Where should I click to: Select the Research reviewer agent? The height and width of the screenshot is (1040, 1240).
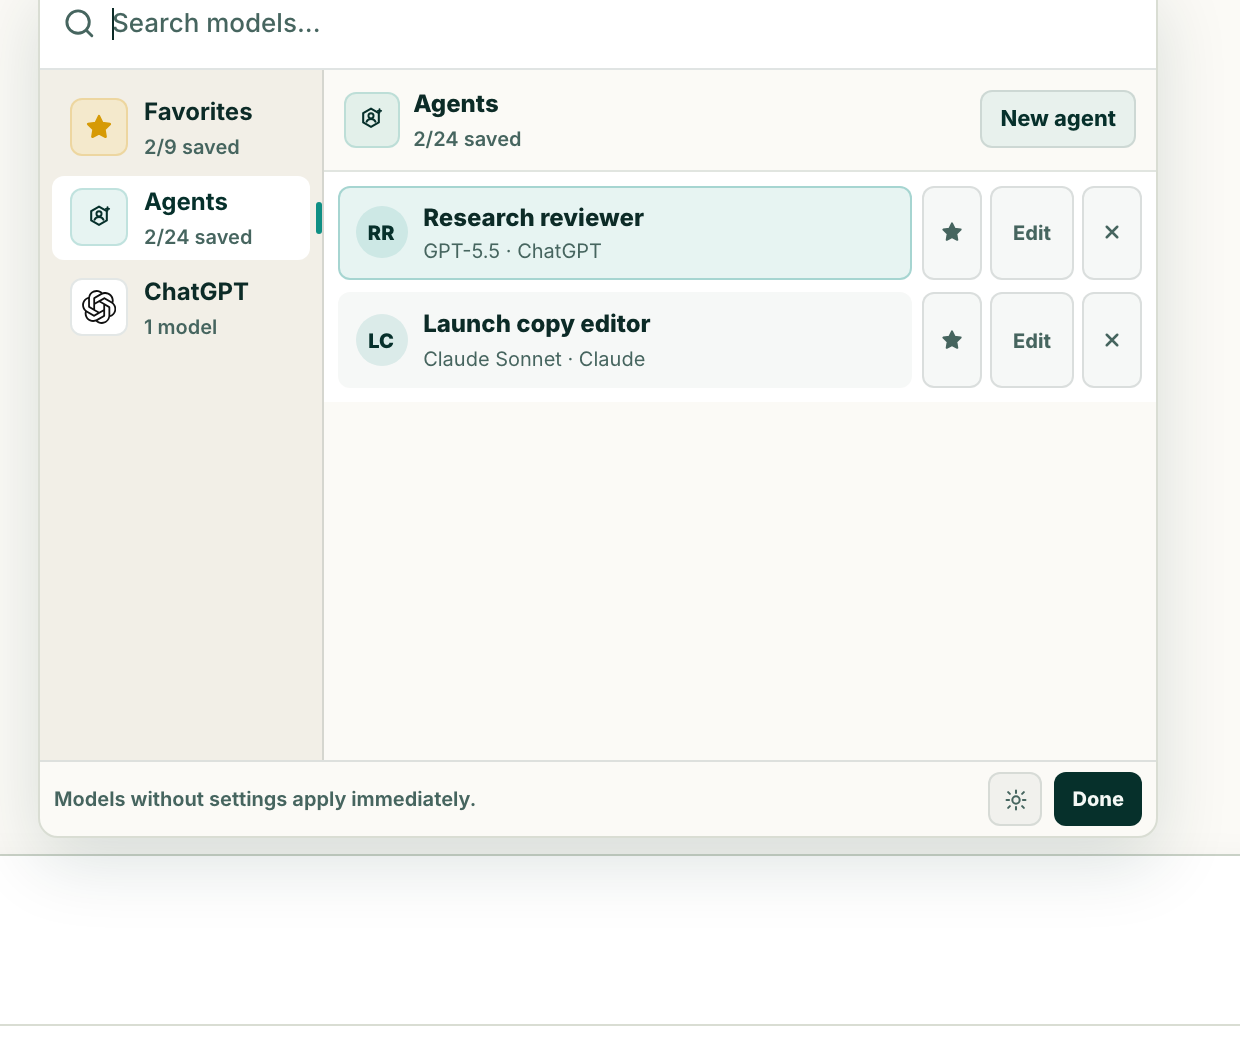coord(625,233)
